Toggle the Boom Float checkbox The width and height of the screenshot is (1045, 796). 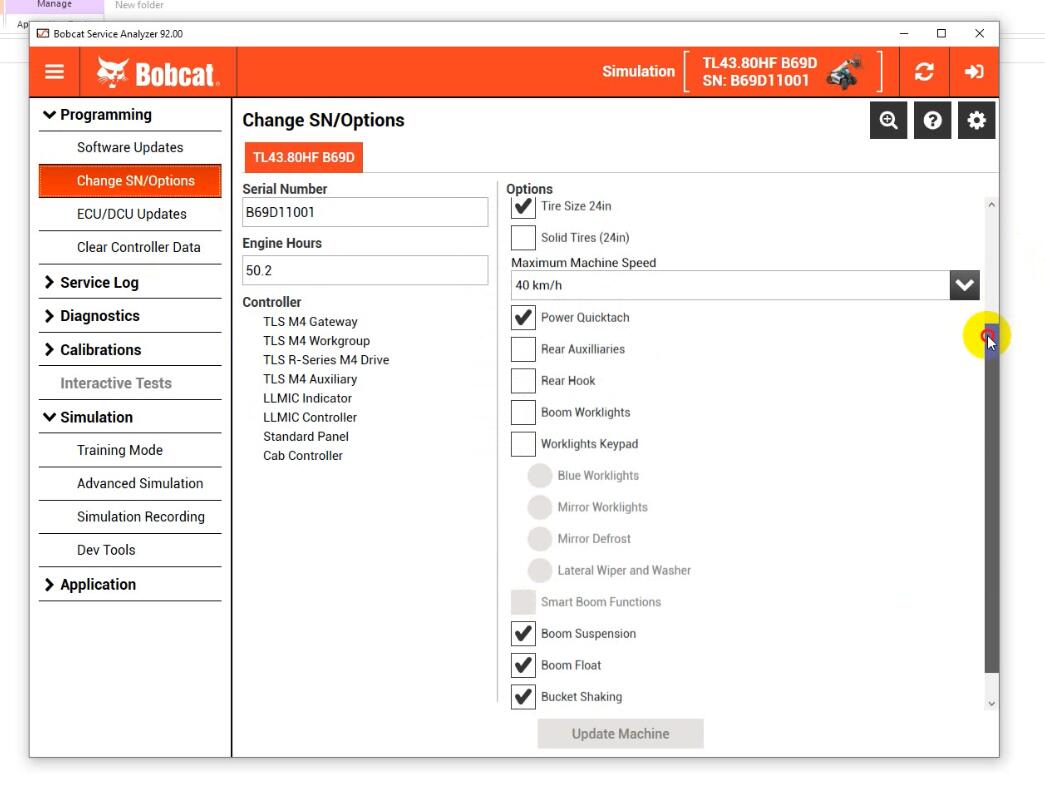pyautogui.click(x=523, y=665)
